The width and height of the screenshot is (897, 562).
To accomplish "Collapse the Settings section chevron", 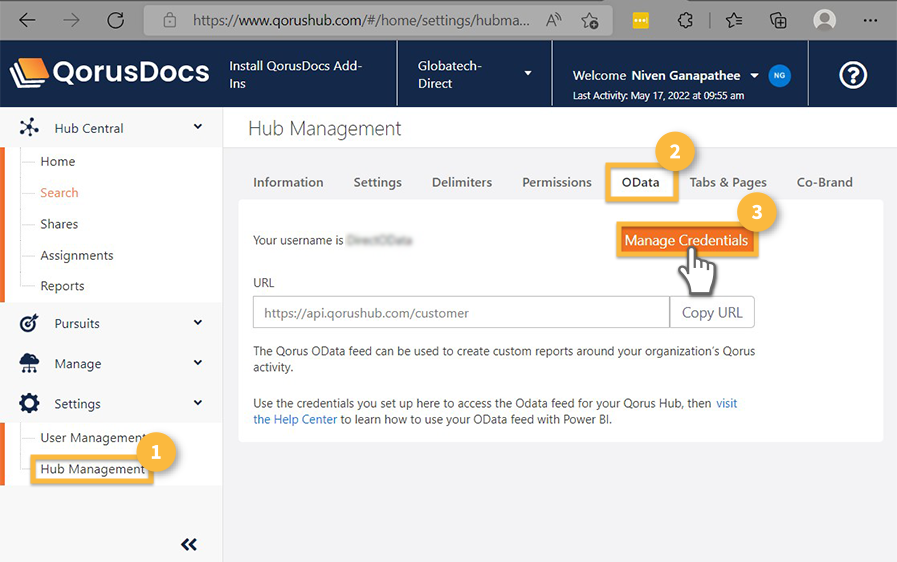I will (x=198, y=402).
